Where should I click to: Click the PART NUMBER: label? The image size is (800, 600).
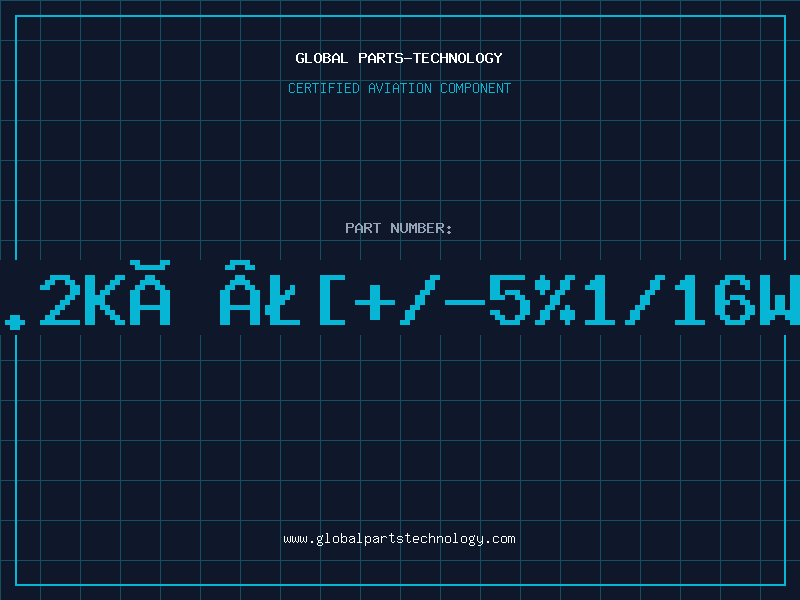(x=399, y=228)
